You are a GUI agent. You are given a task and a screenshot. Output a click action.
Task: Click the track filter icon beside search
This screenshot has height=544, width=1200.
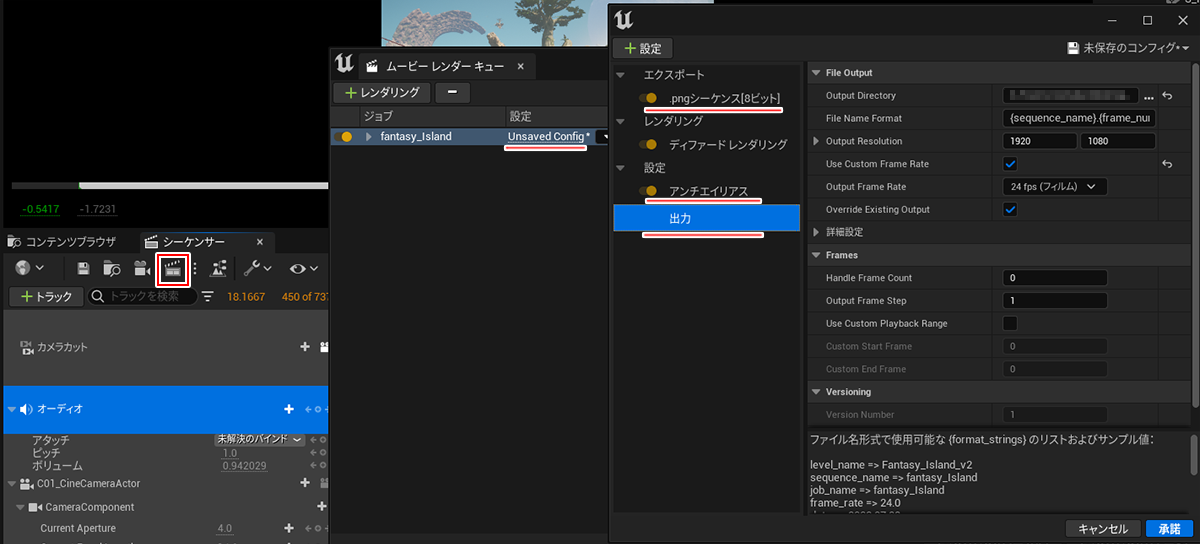coord(208,296)
